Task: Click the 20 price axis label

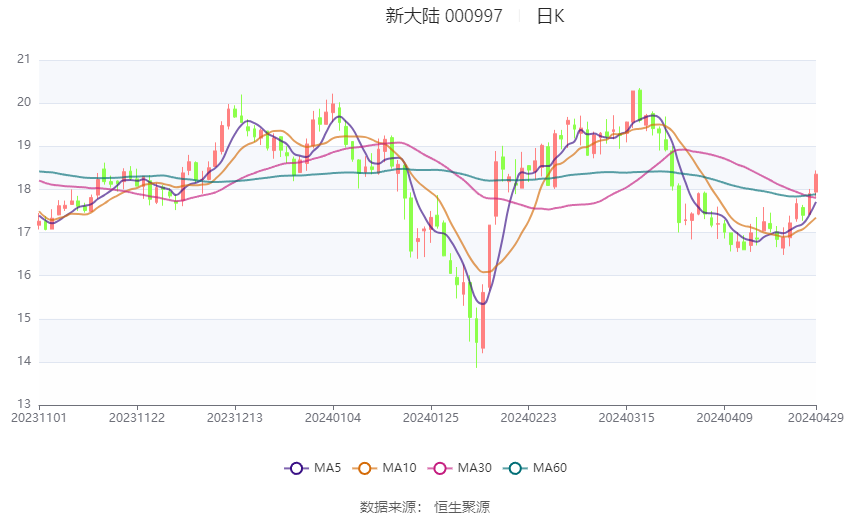Action: 24,102
